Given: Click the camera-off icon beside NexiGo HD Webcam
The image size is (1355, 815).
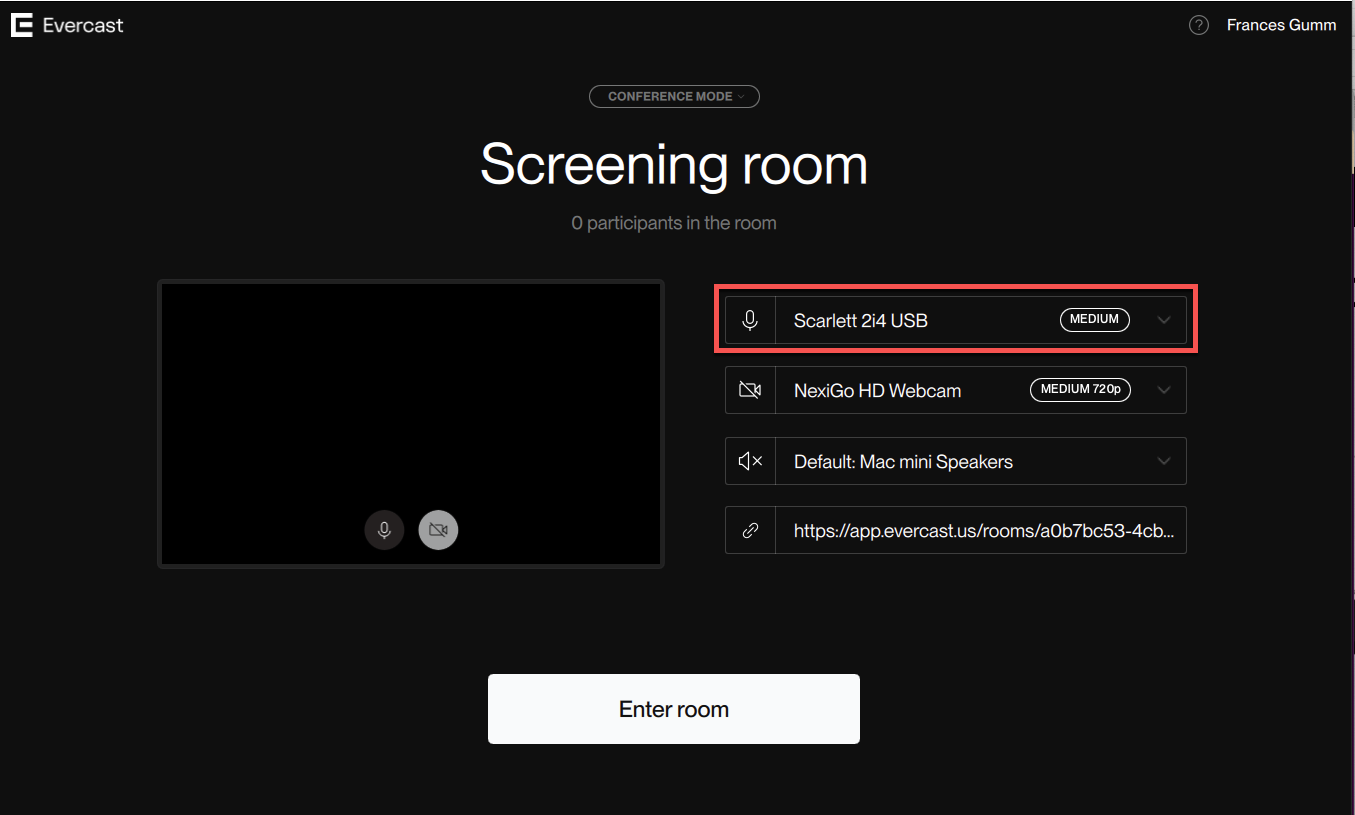Looking at the screenshot, I should [x=750, y=390].
